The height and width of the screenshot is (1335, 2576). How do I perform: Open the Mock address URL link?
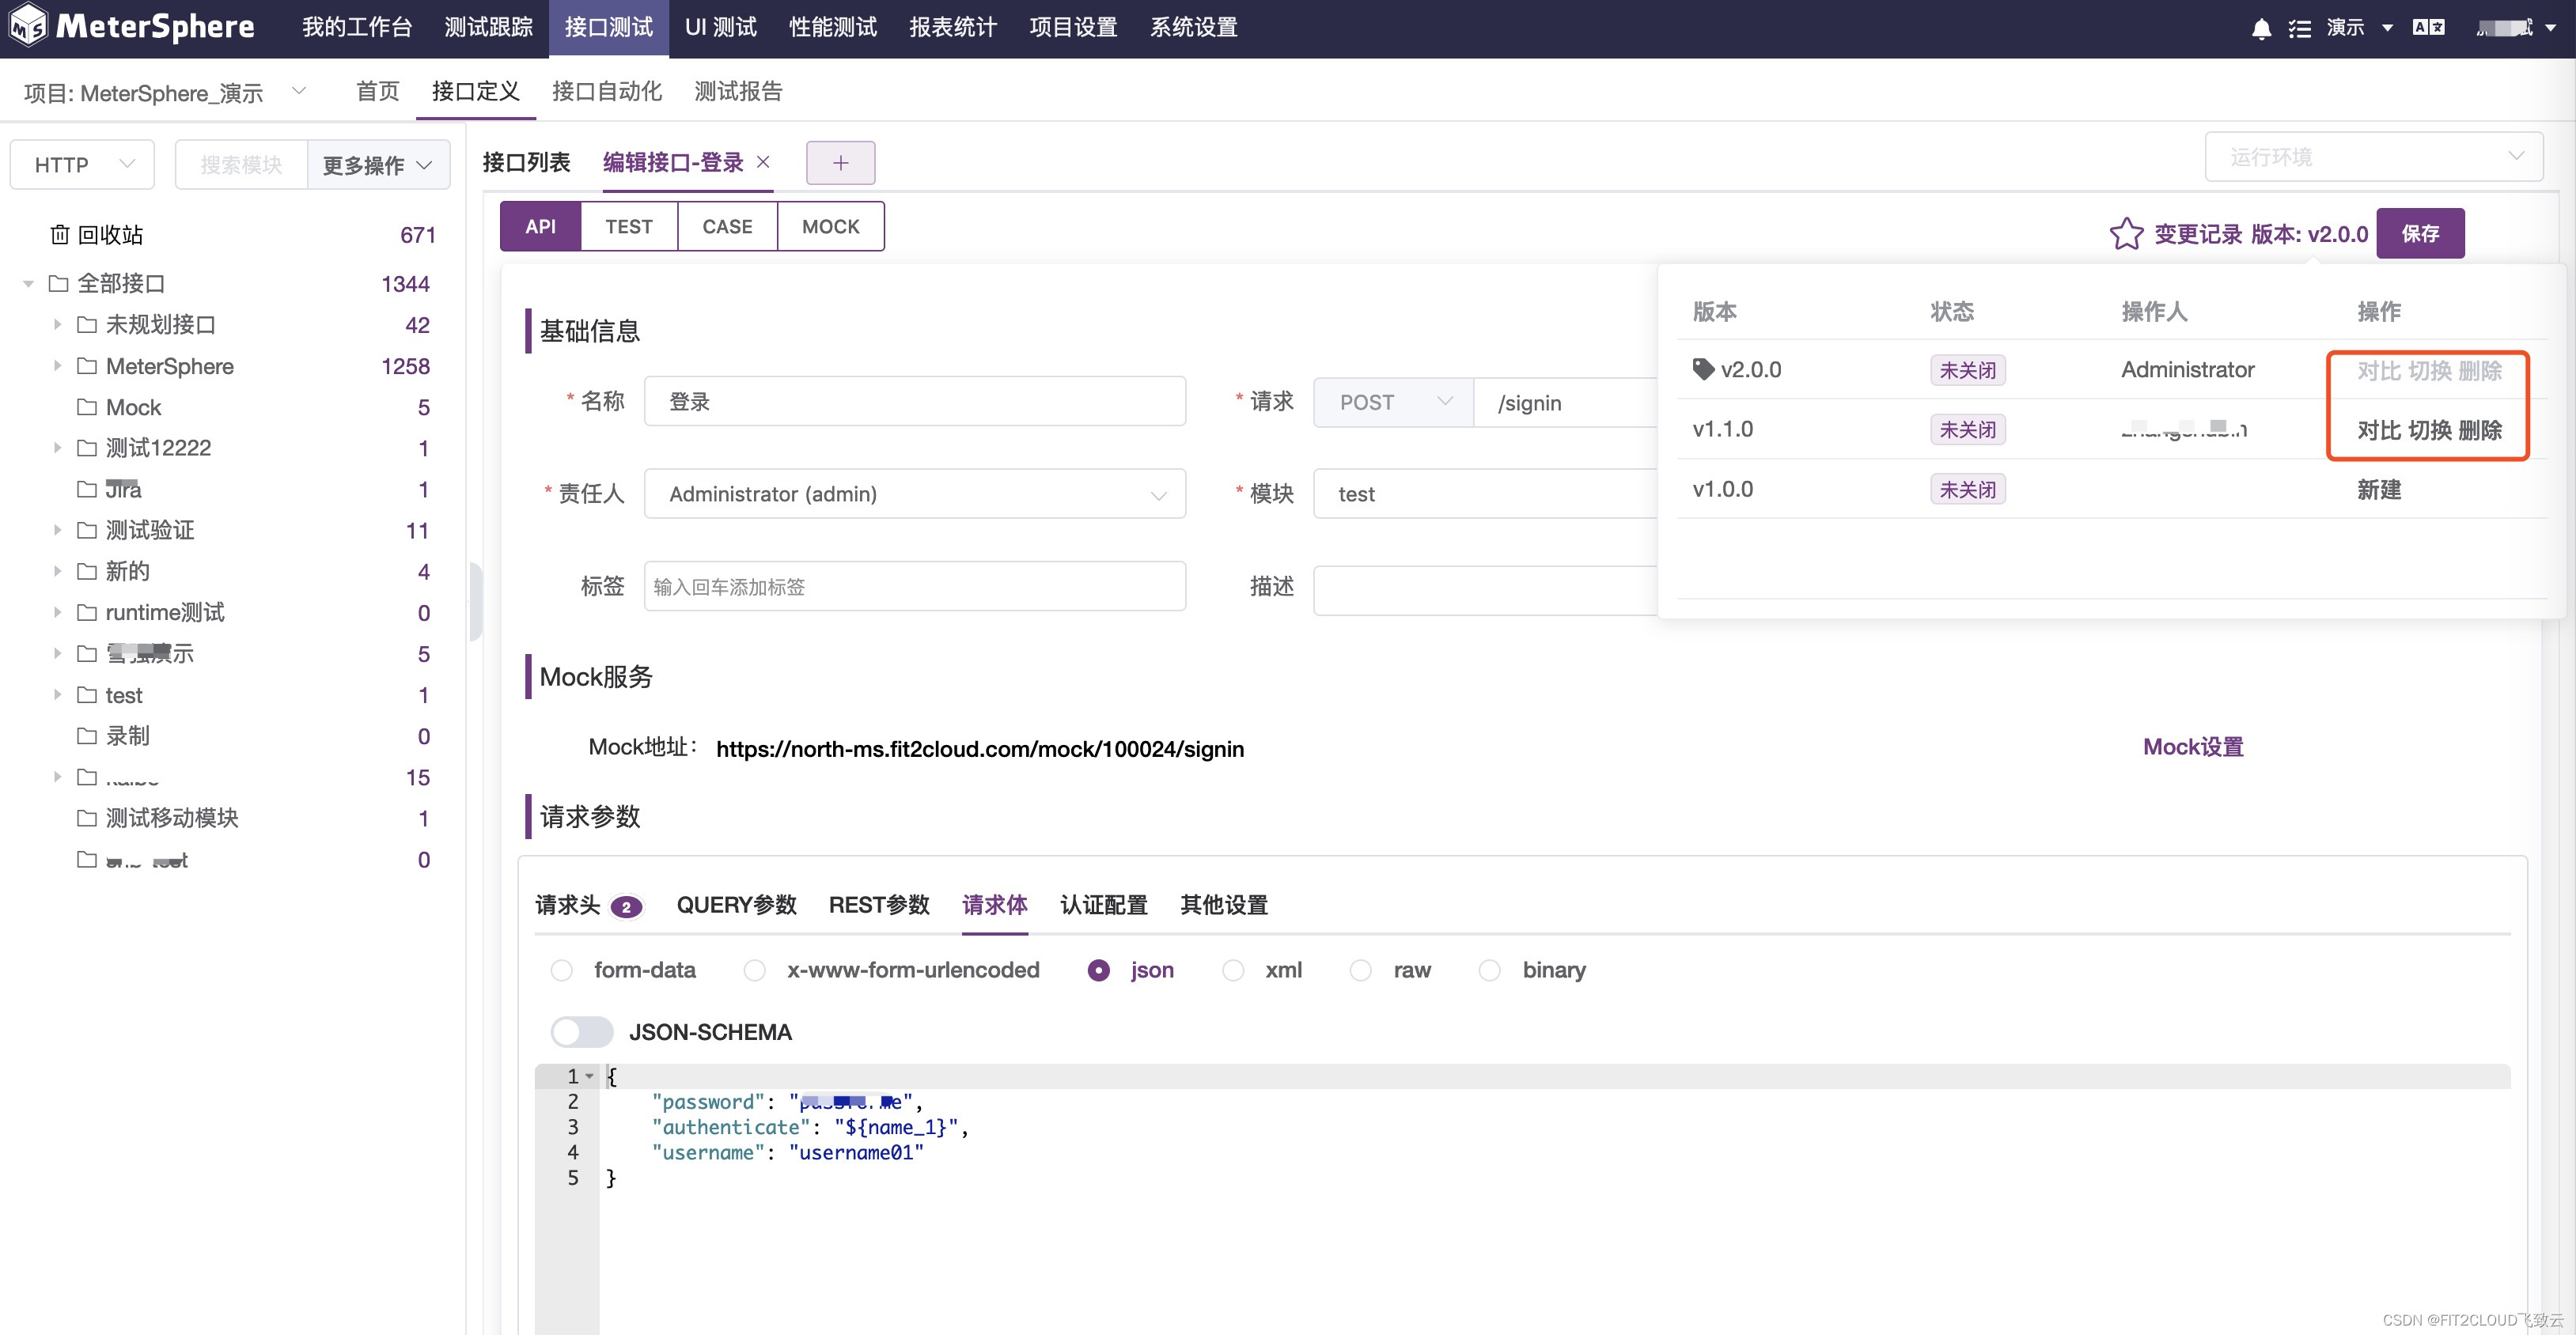pyautogui.click(x=979, y=749)
